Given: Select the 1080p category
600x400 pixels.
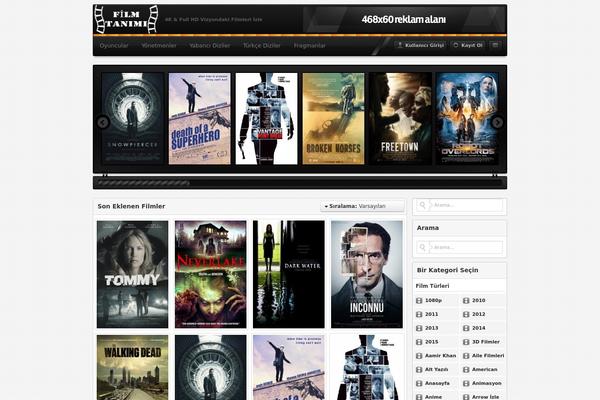Looking at the screenshot, I should 436,300.
